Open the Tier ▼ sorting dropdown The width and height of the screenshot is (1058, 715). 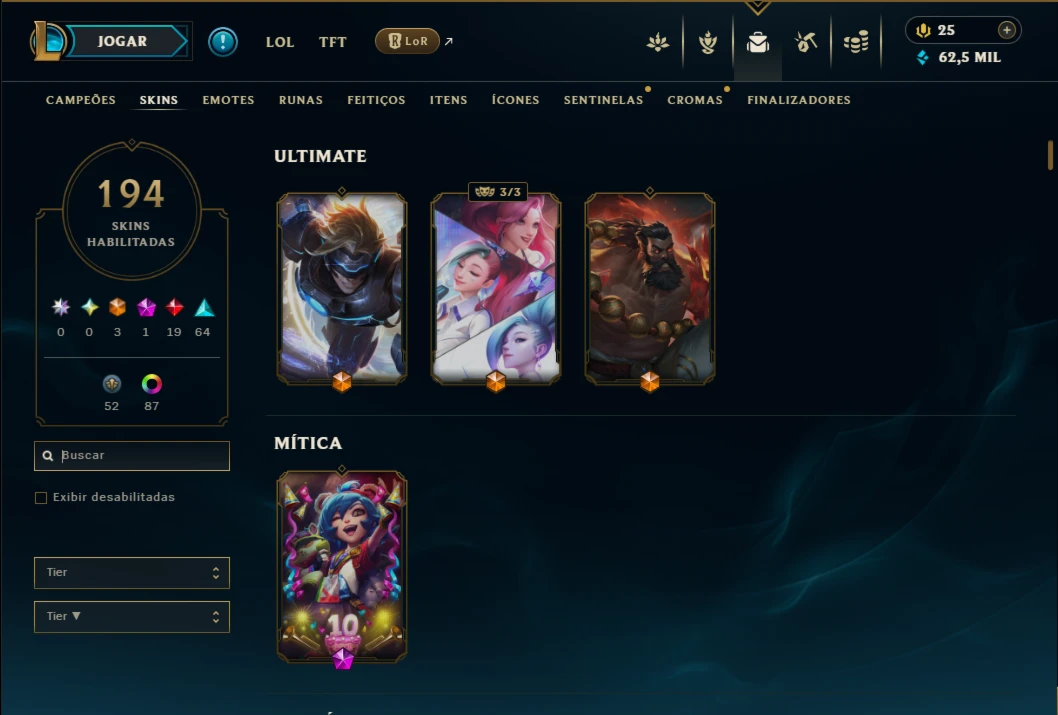point(132,617)
